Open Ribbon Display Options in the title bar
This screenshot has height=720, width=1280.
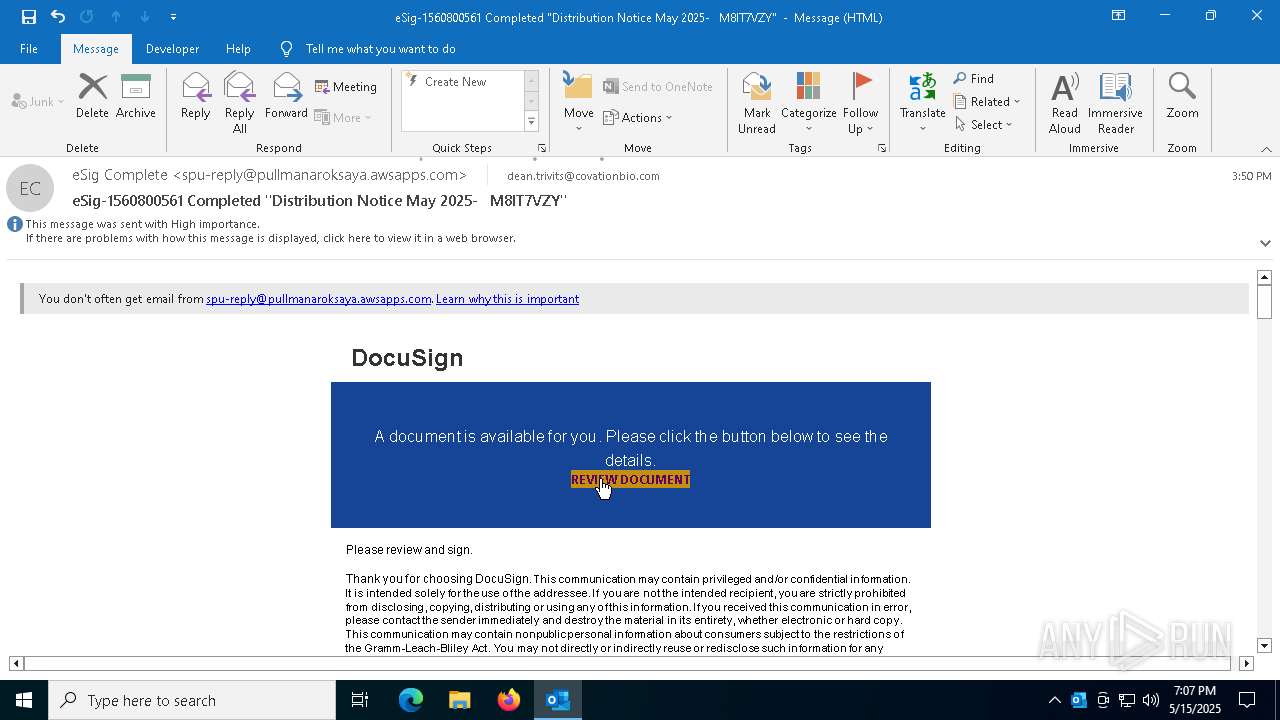point(1119,16)
